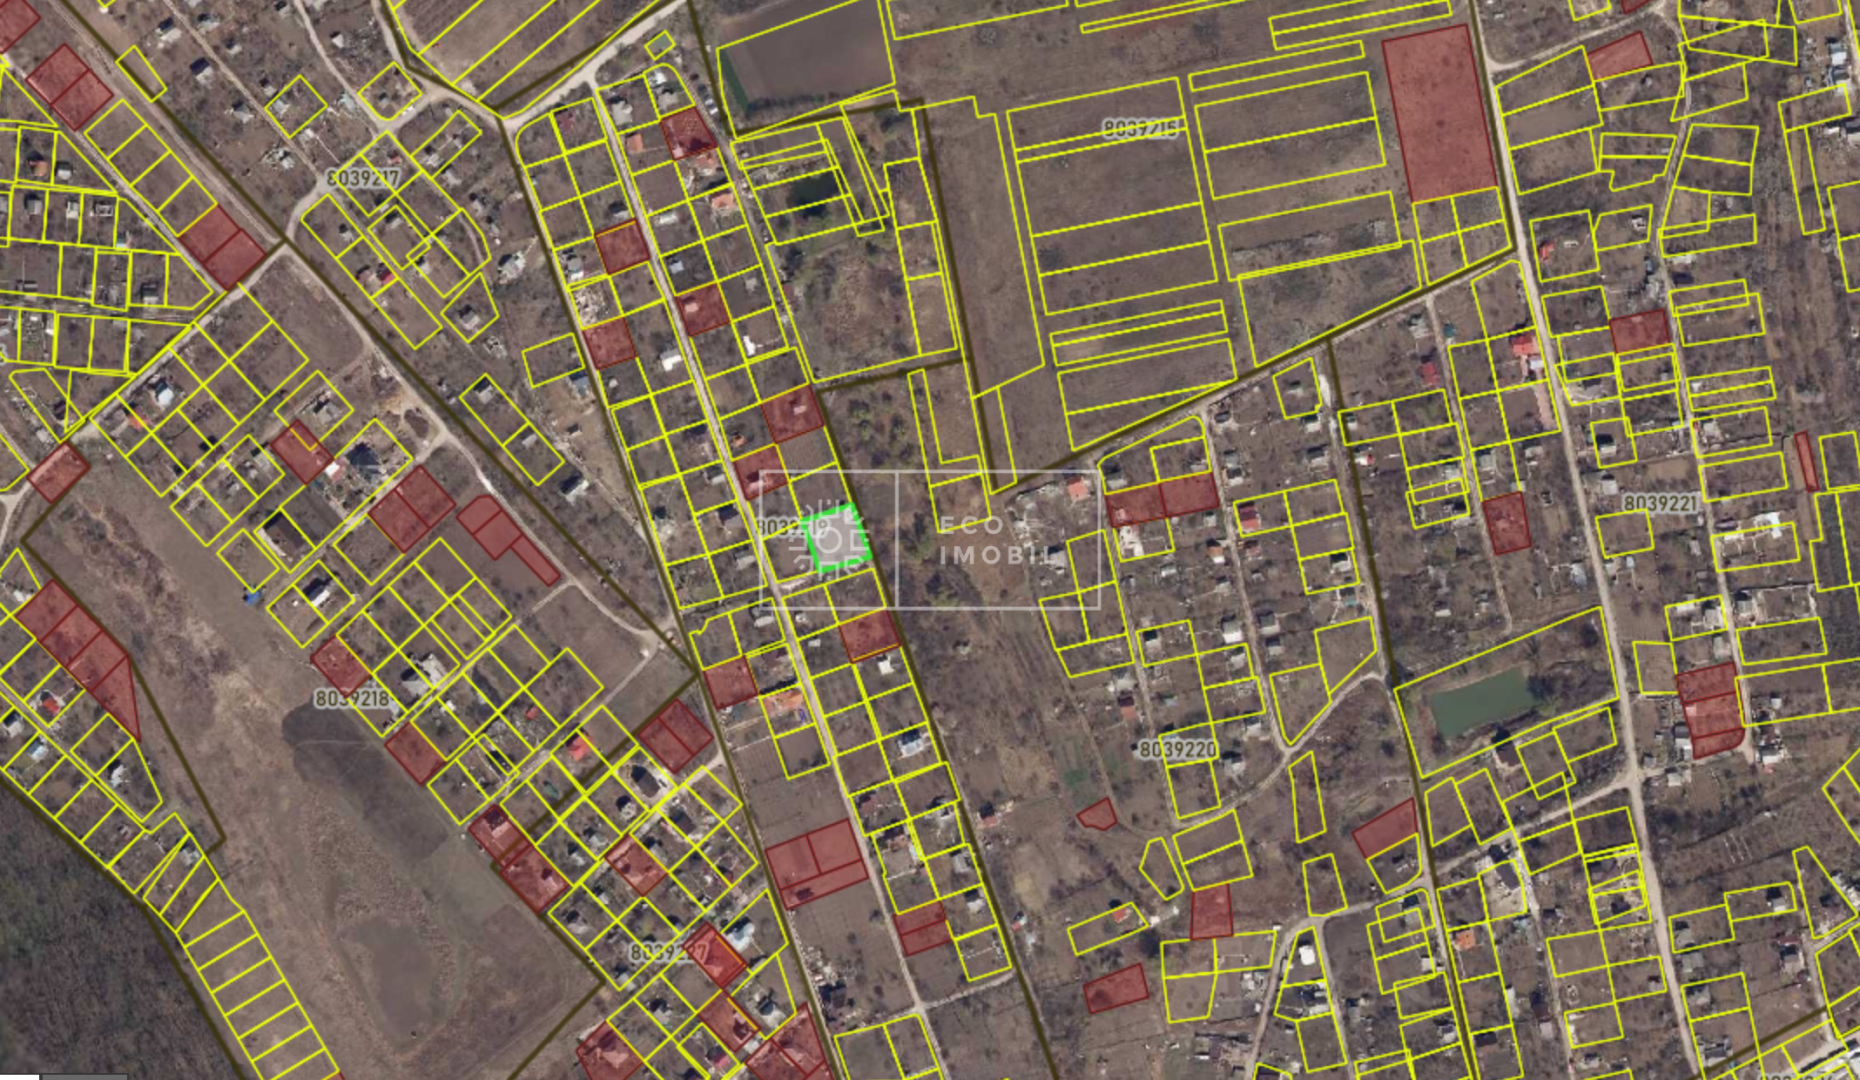1860x1080 pixels.
Task: Click the red parcel pair right of the watermark
Action: point(1162,500)
